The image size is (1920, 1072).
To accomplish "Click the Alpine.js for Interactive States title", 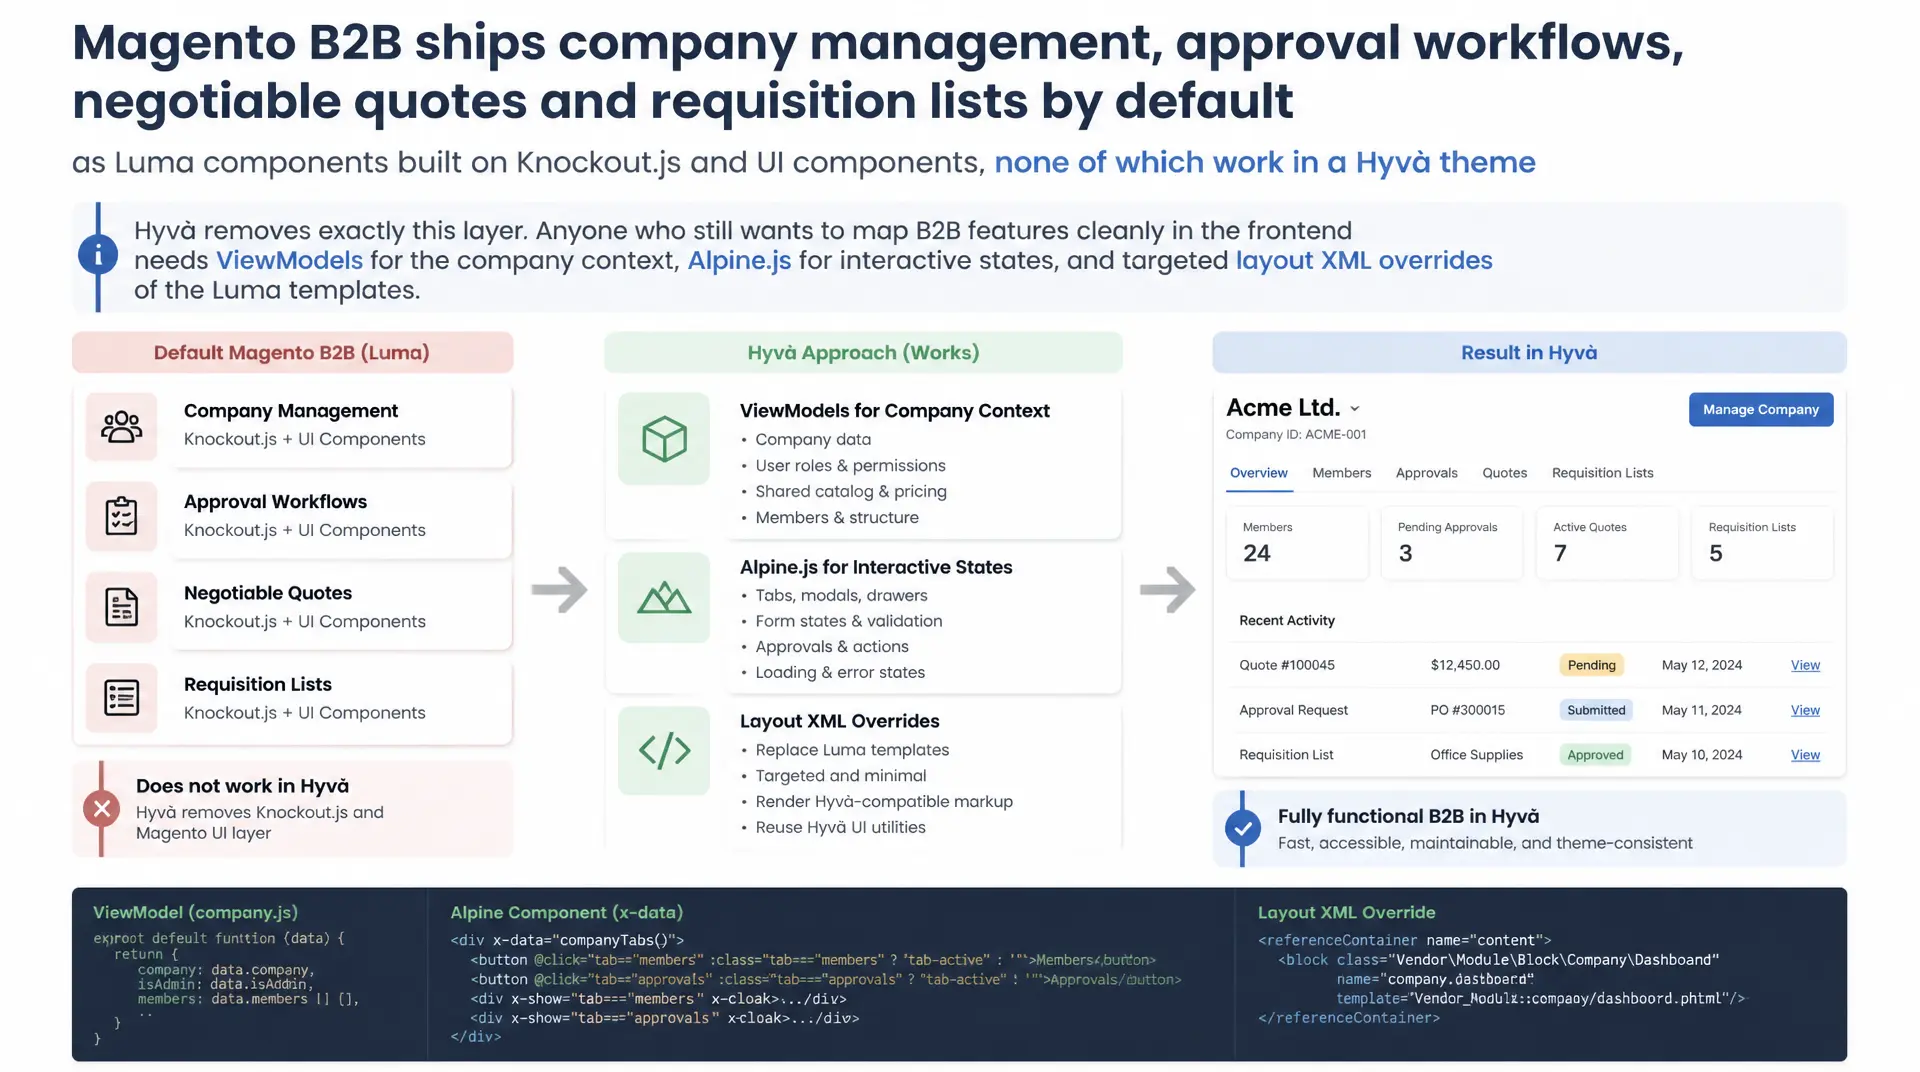I will [x=876, y=567].
